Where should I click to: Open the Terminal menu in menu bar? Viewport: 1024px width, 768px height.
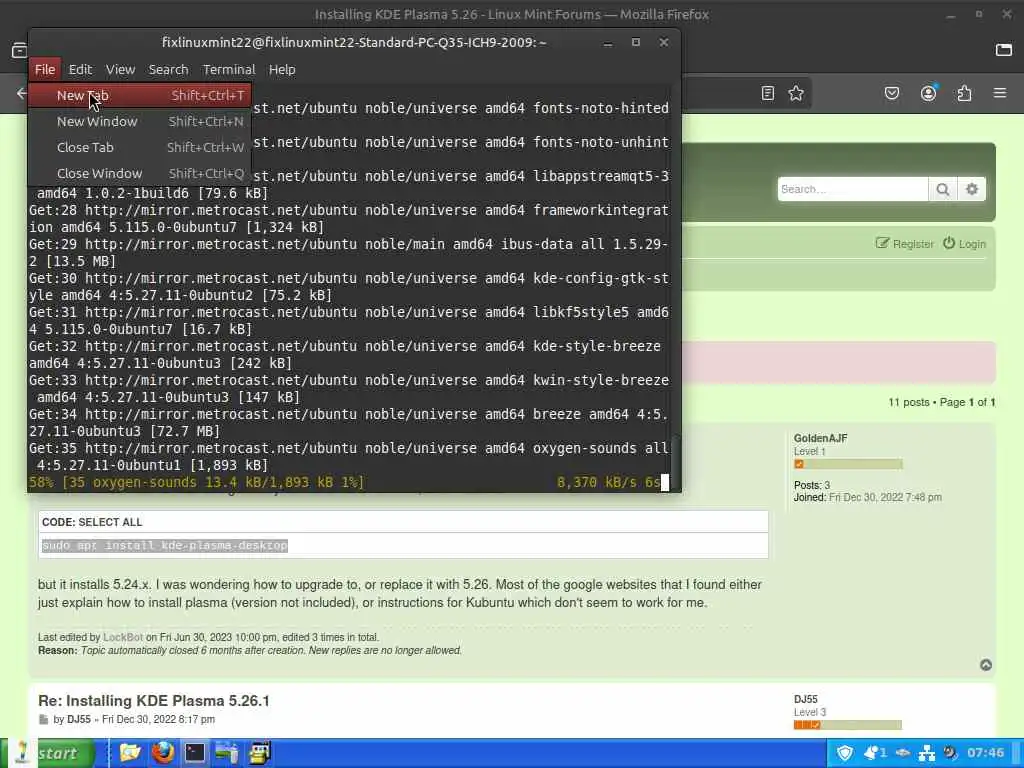[229, 69]
